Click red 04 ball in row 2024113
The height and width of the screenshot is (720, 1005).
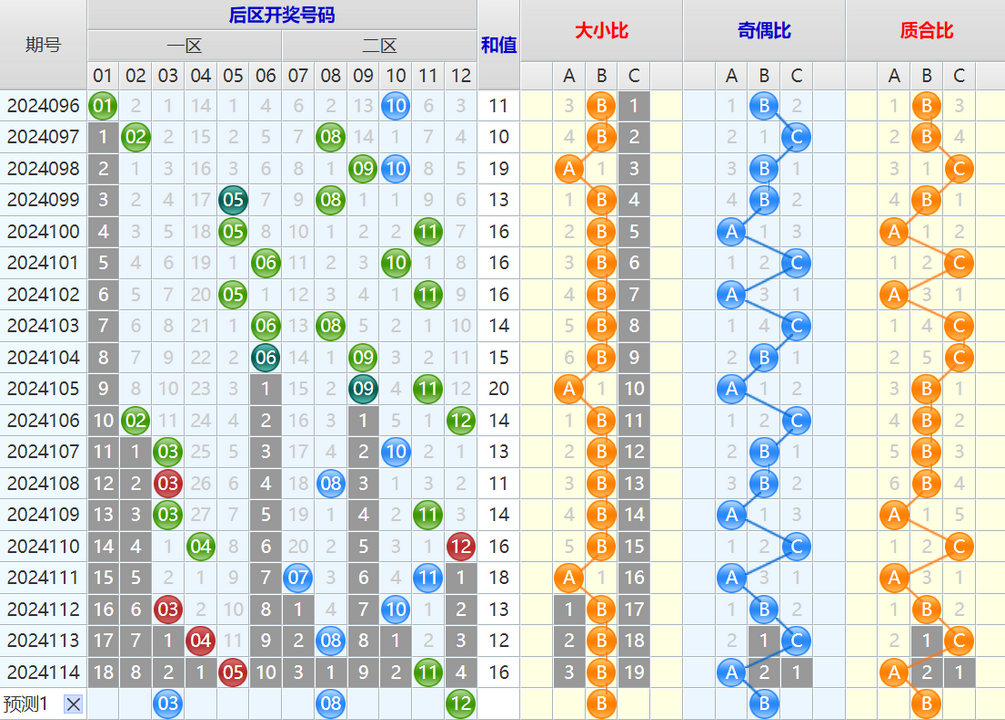point(201,640)
